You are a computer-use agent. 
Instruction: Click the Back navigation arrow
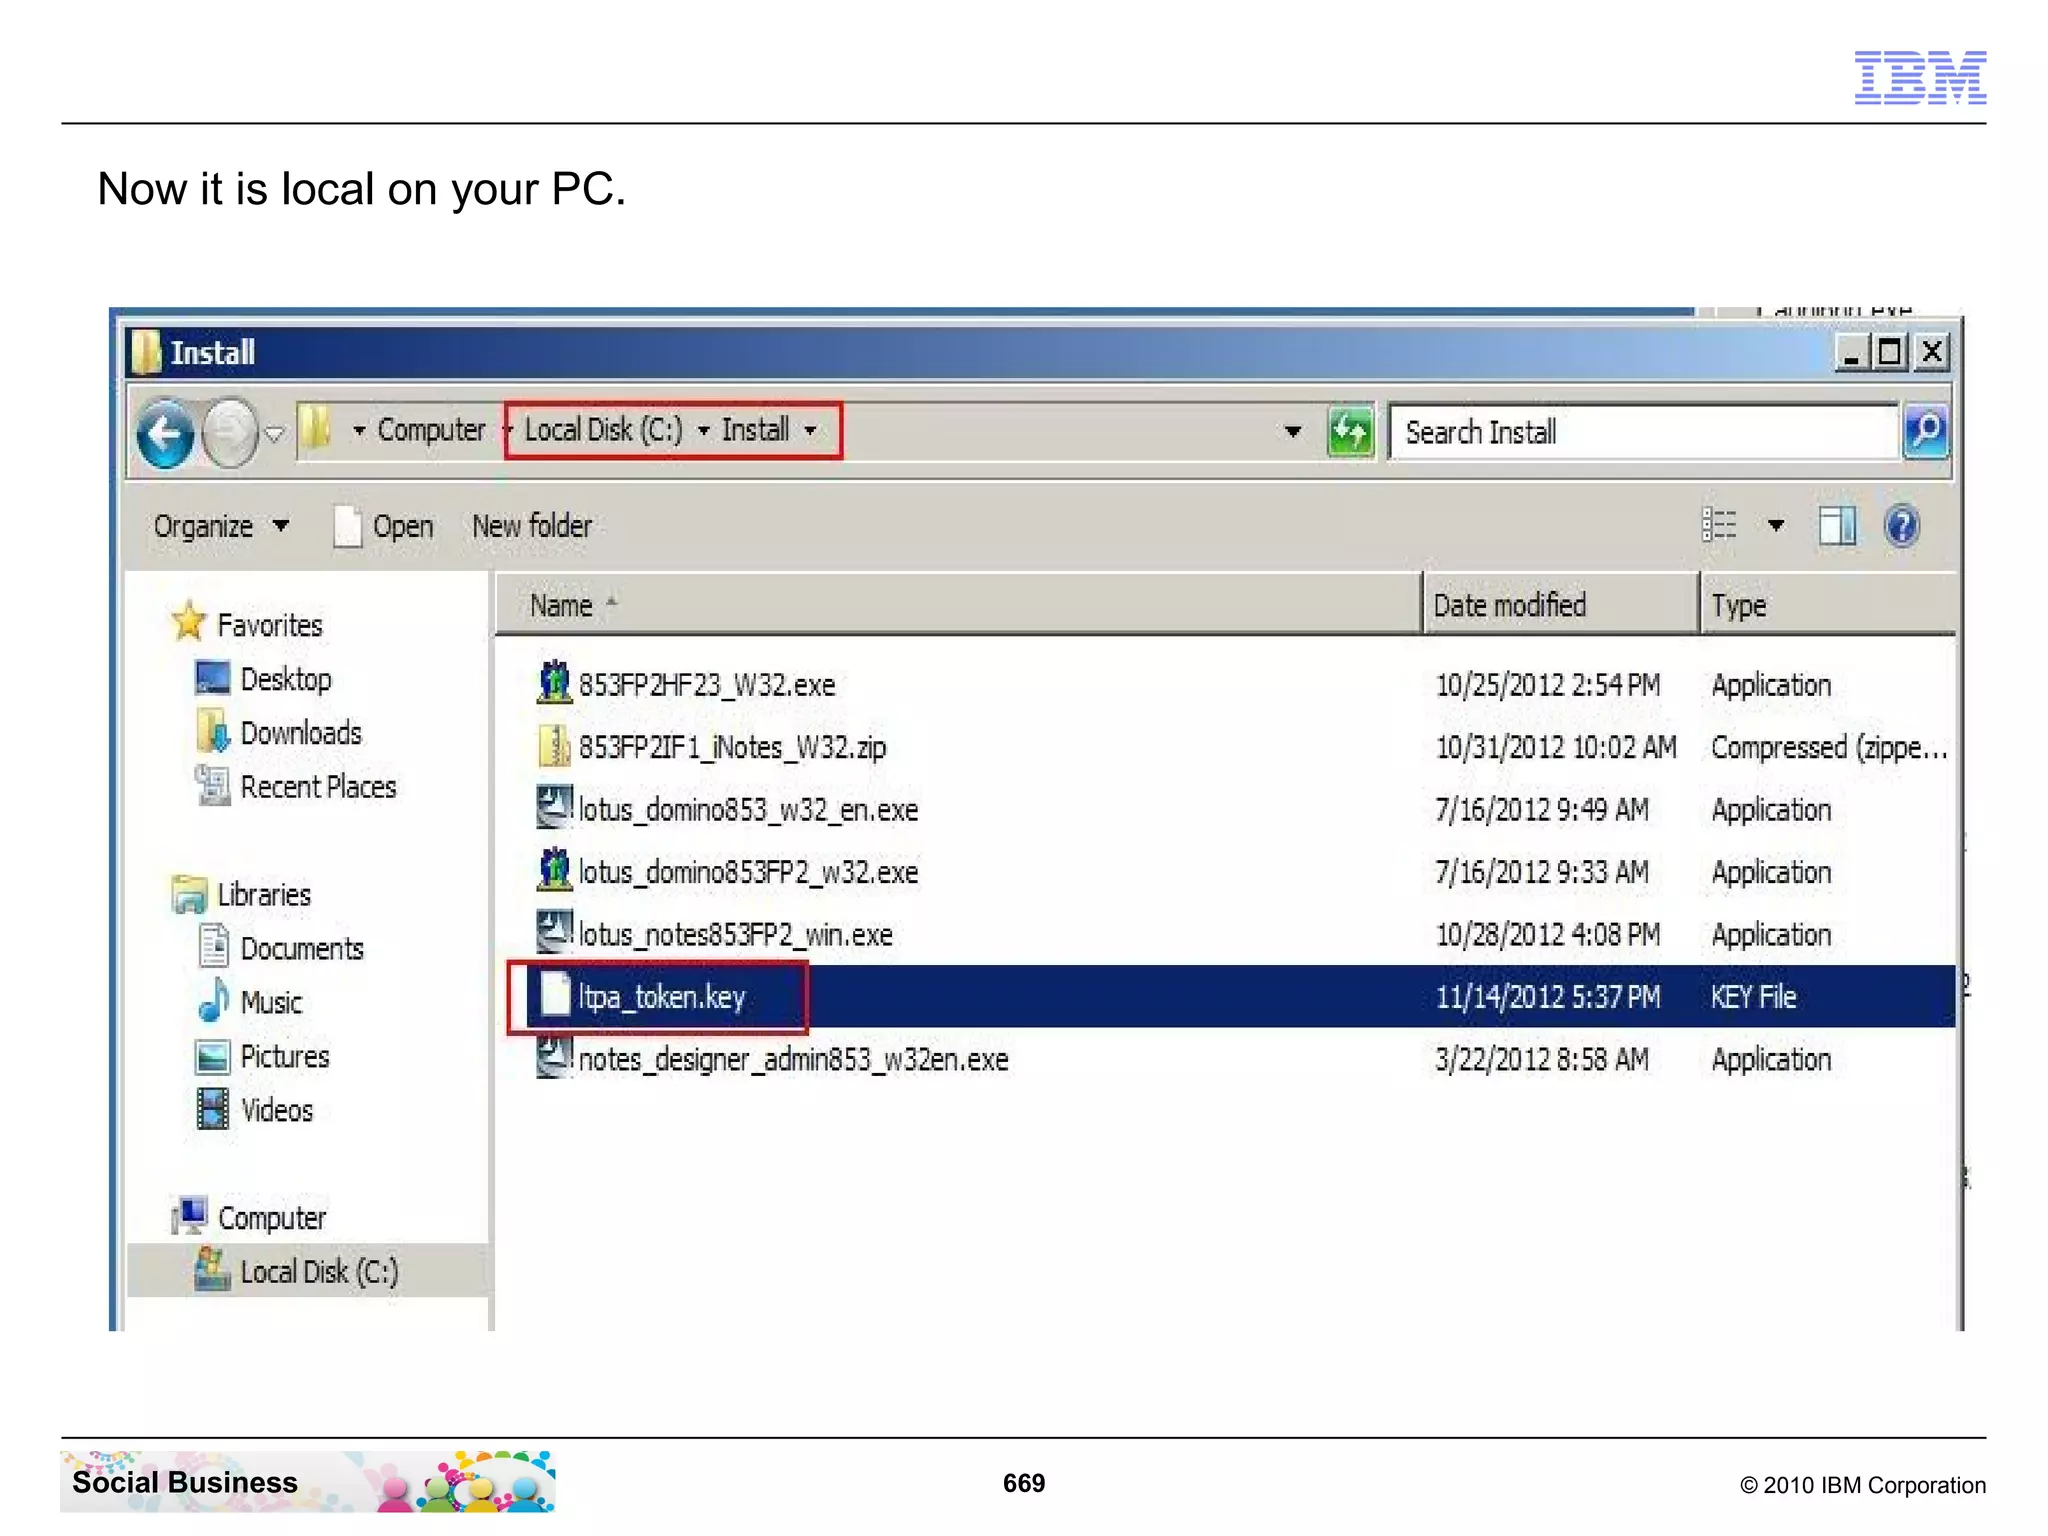point(166,433)
